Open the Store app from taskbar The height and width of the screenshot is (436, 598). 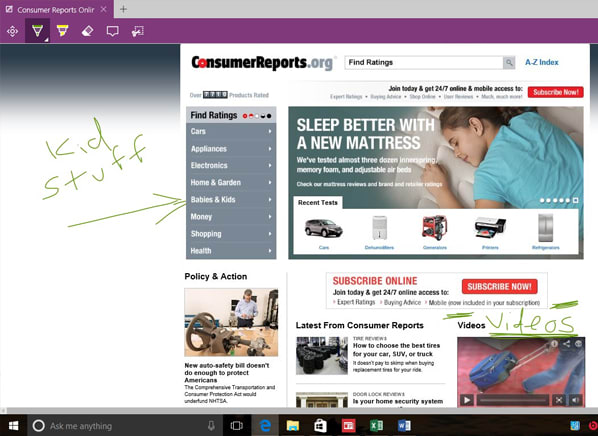tap(320, 426)
